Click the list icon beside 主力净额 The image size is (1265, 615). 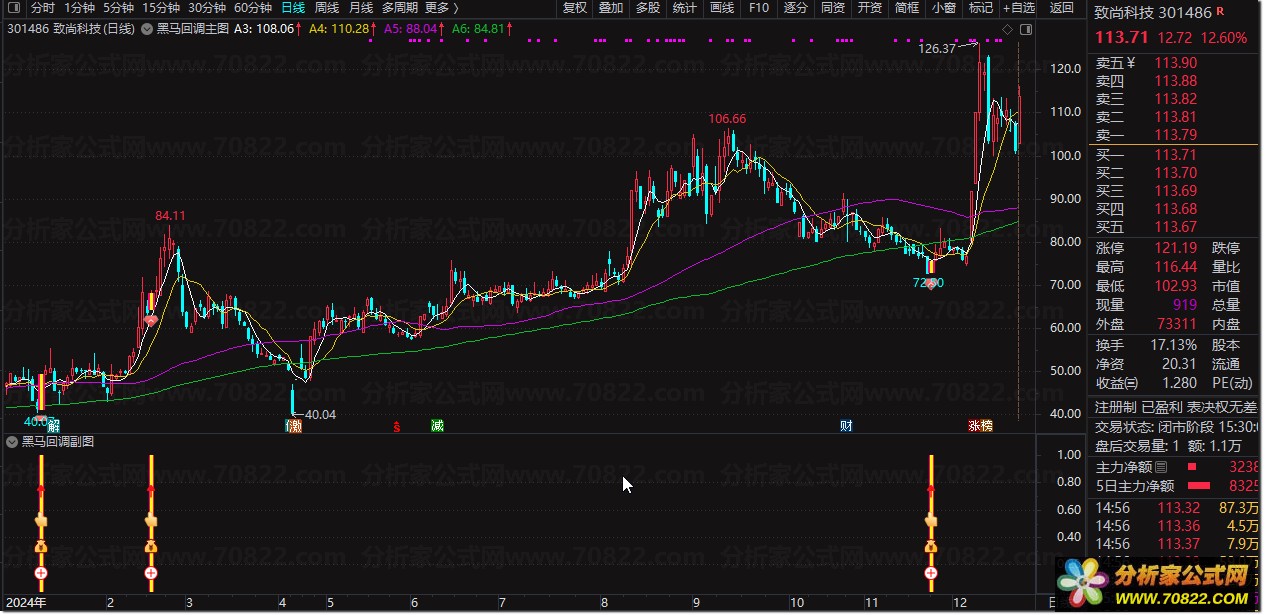tap(1161, 467)
